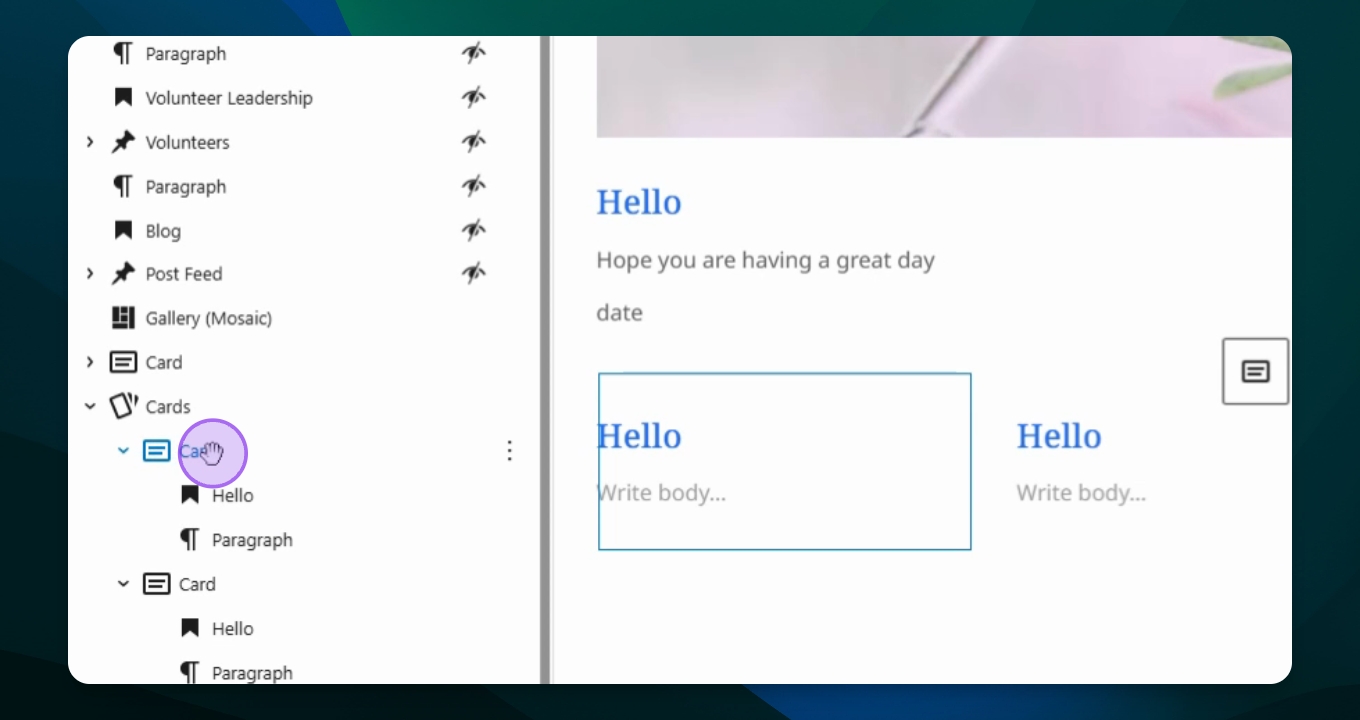1360x720 pixels.
Task: Select the Paragraph label above Volunteer Leadership
Action: pos(186,54)
